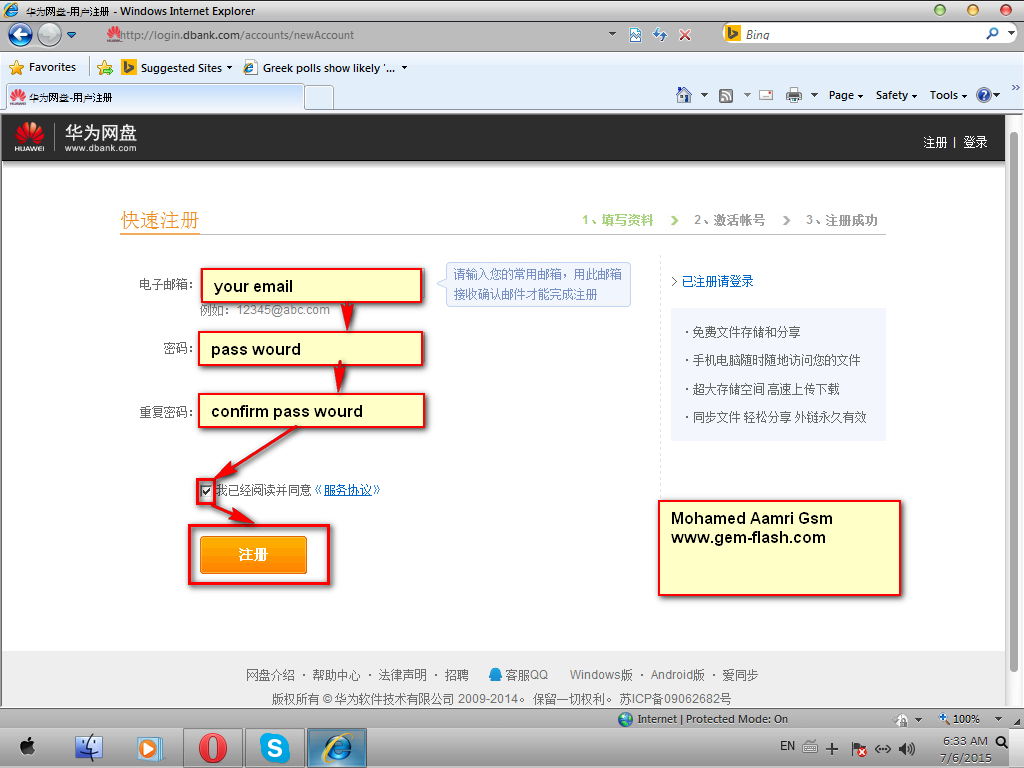The height and width of the screenshot is (768, 1024).
Task: Click the EN language indicator in tray
Action: point(787,746)
